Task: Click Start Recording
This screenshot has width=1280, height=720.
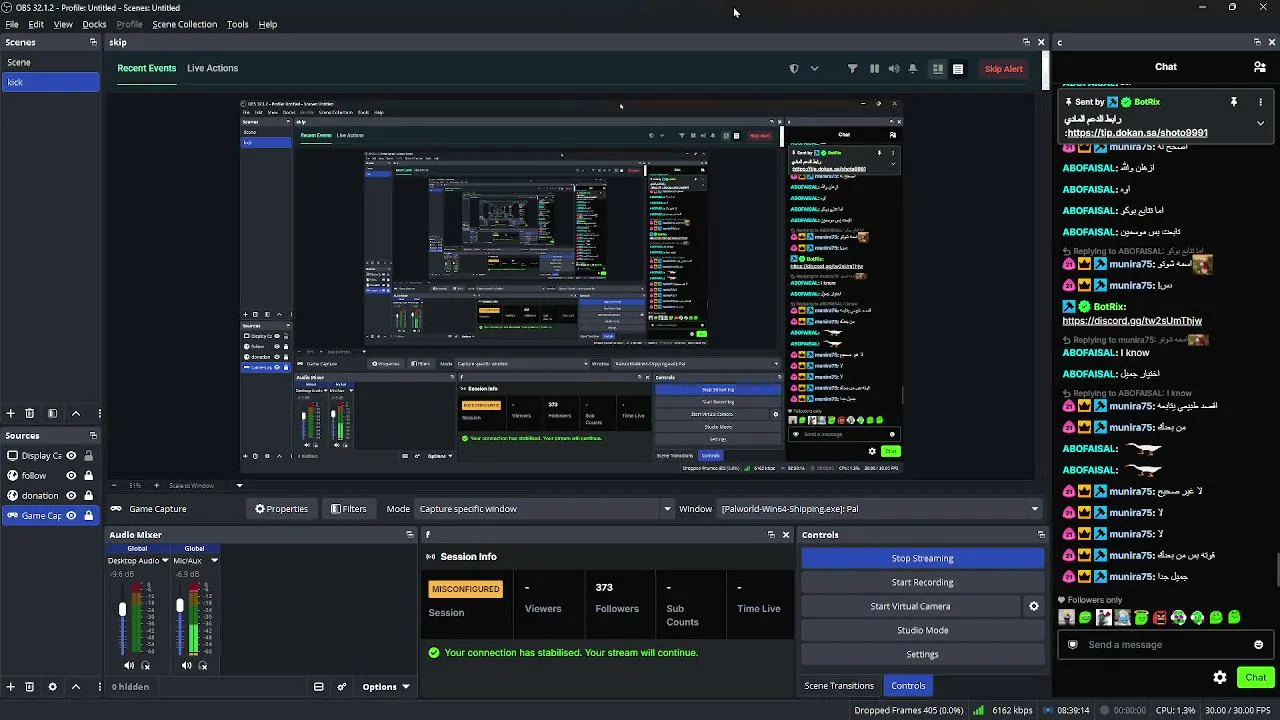Action: point(922,582)
